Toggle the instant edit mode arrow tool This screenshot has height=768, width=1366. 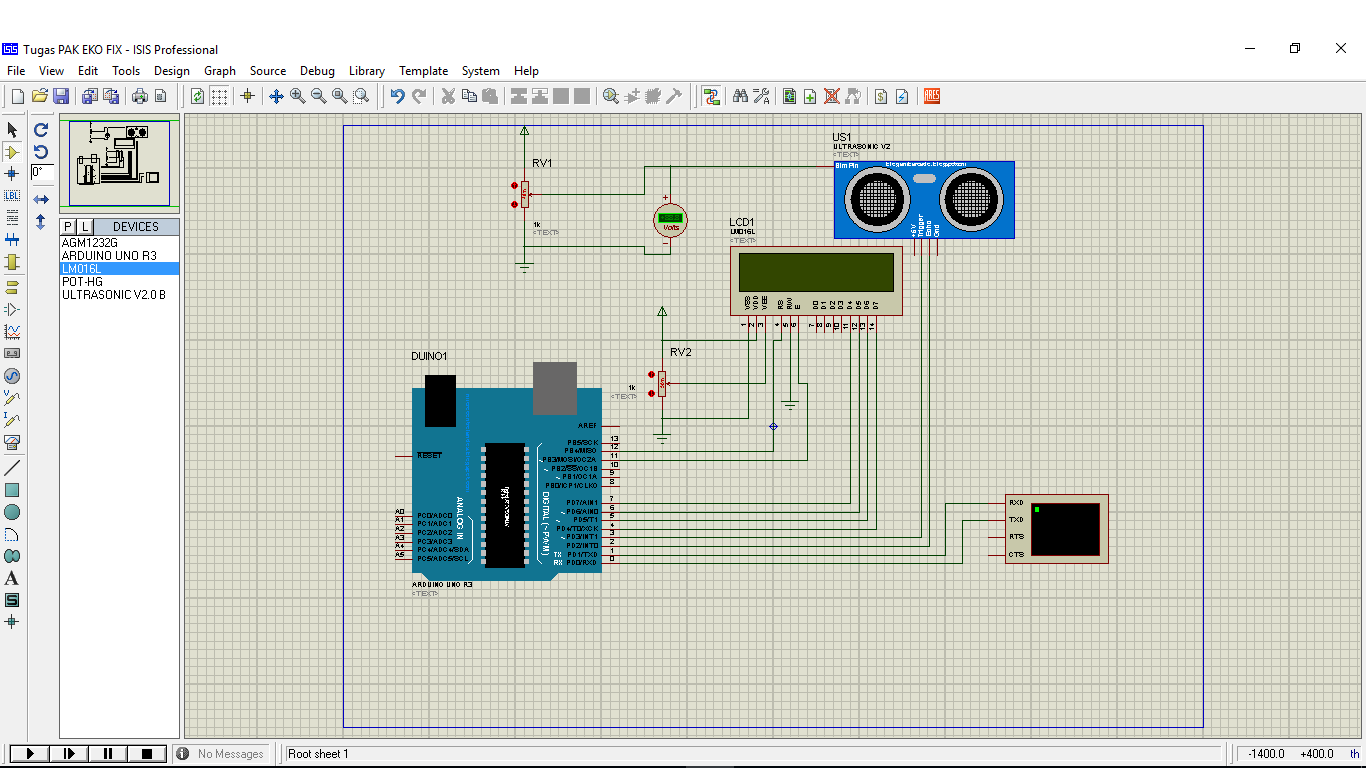[13, 130]
